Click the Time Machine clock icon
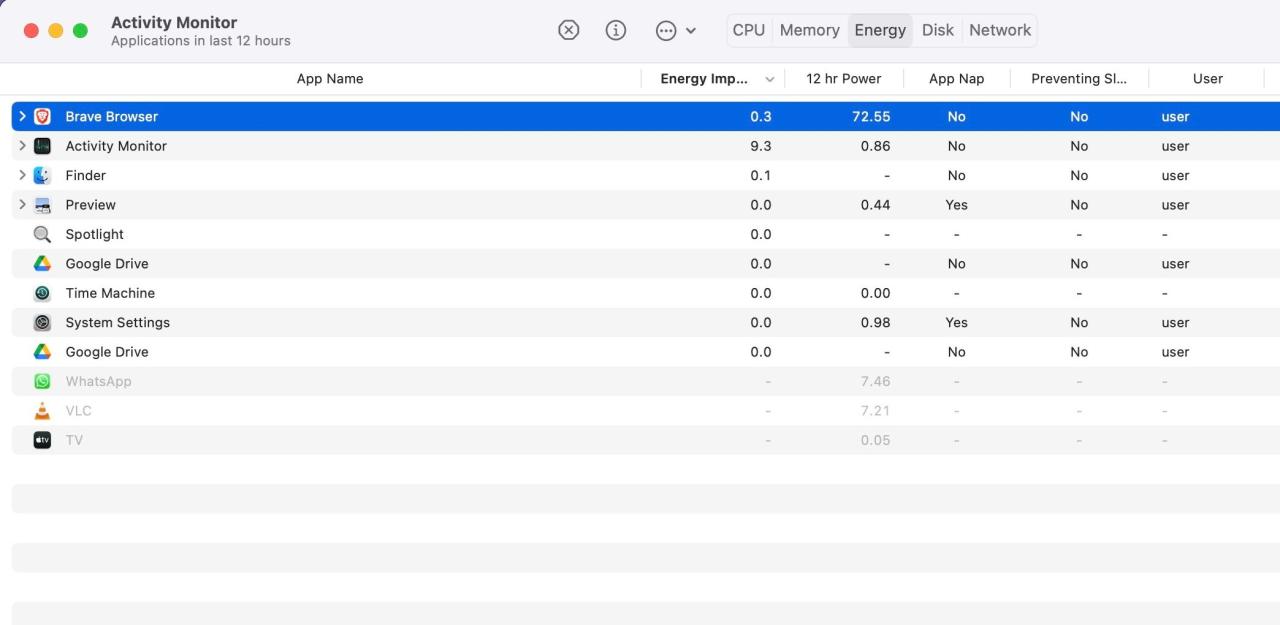 [42, 293]
